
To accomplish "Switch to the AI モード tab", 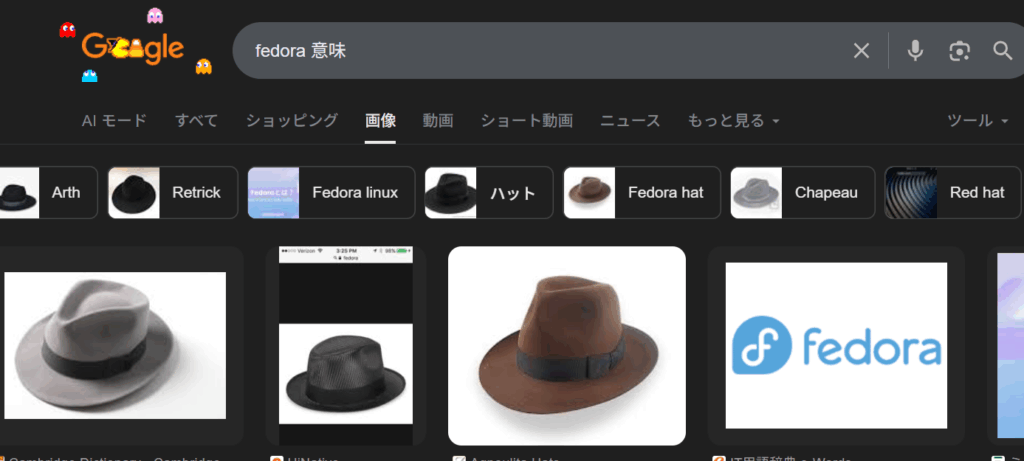I will point(114,121).
